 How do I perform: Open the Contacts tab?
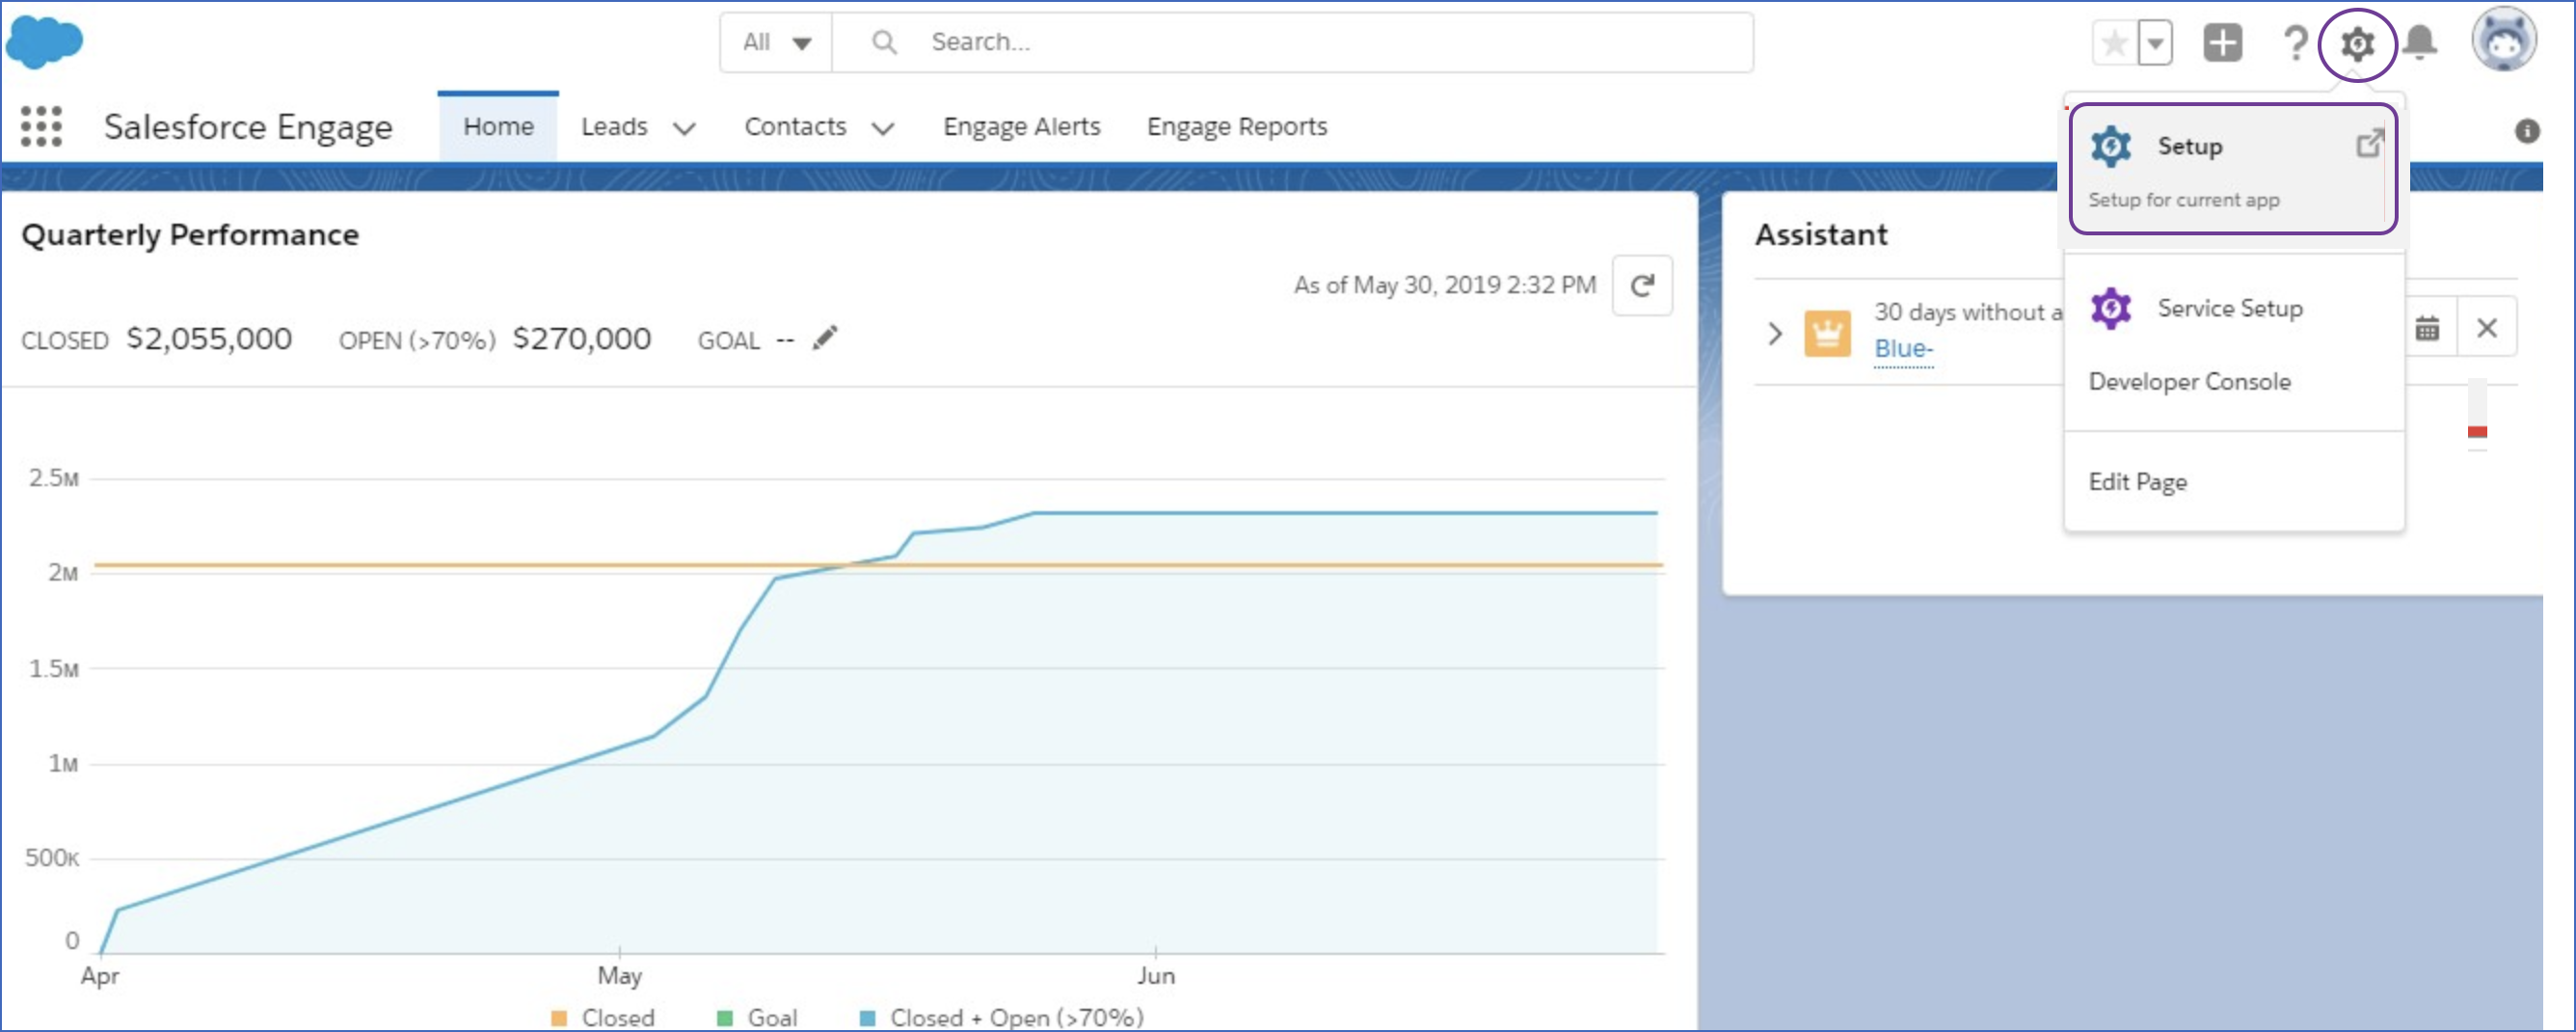(x=795, y=127)
